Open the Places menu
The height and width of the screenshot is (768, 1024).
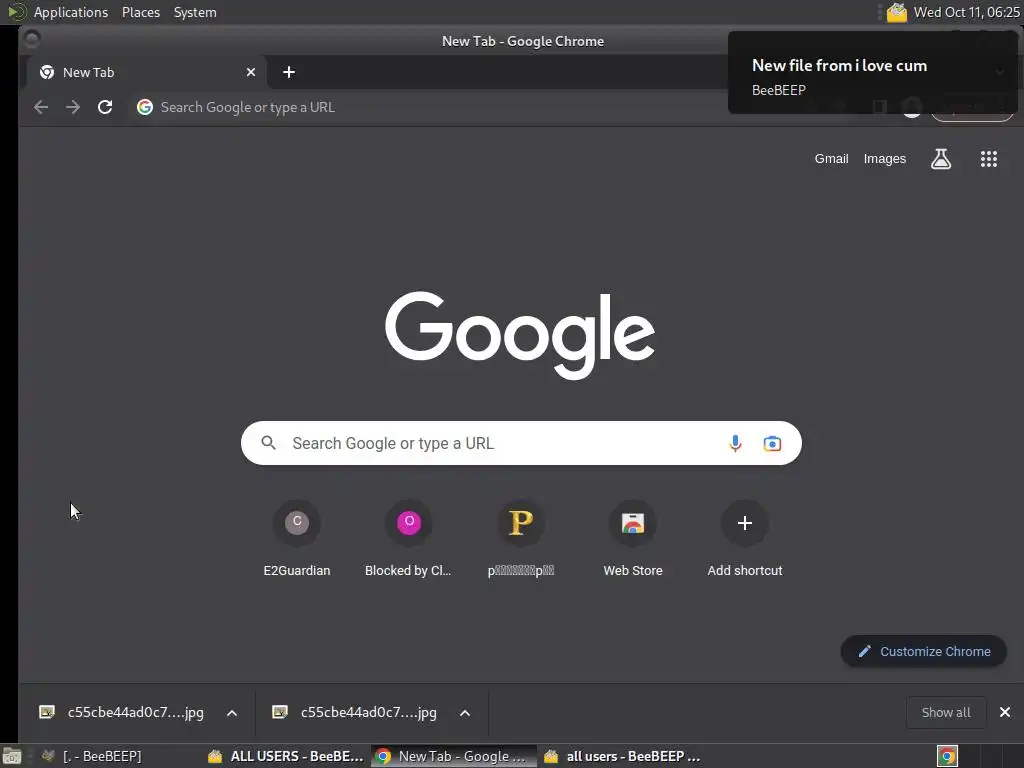click(x=140, y=12)
